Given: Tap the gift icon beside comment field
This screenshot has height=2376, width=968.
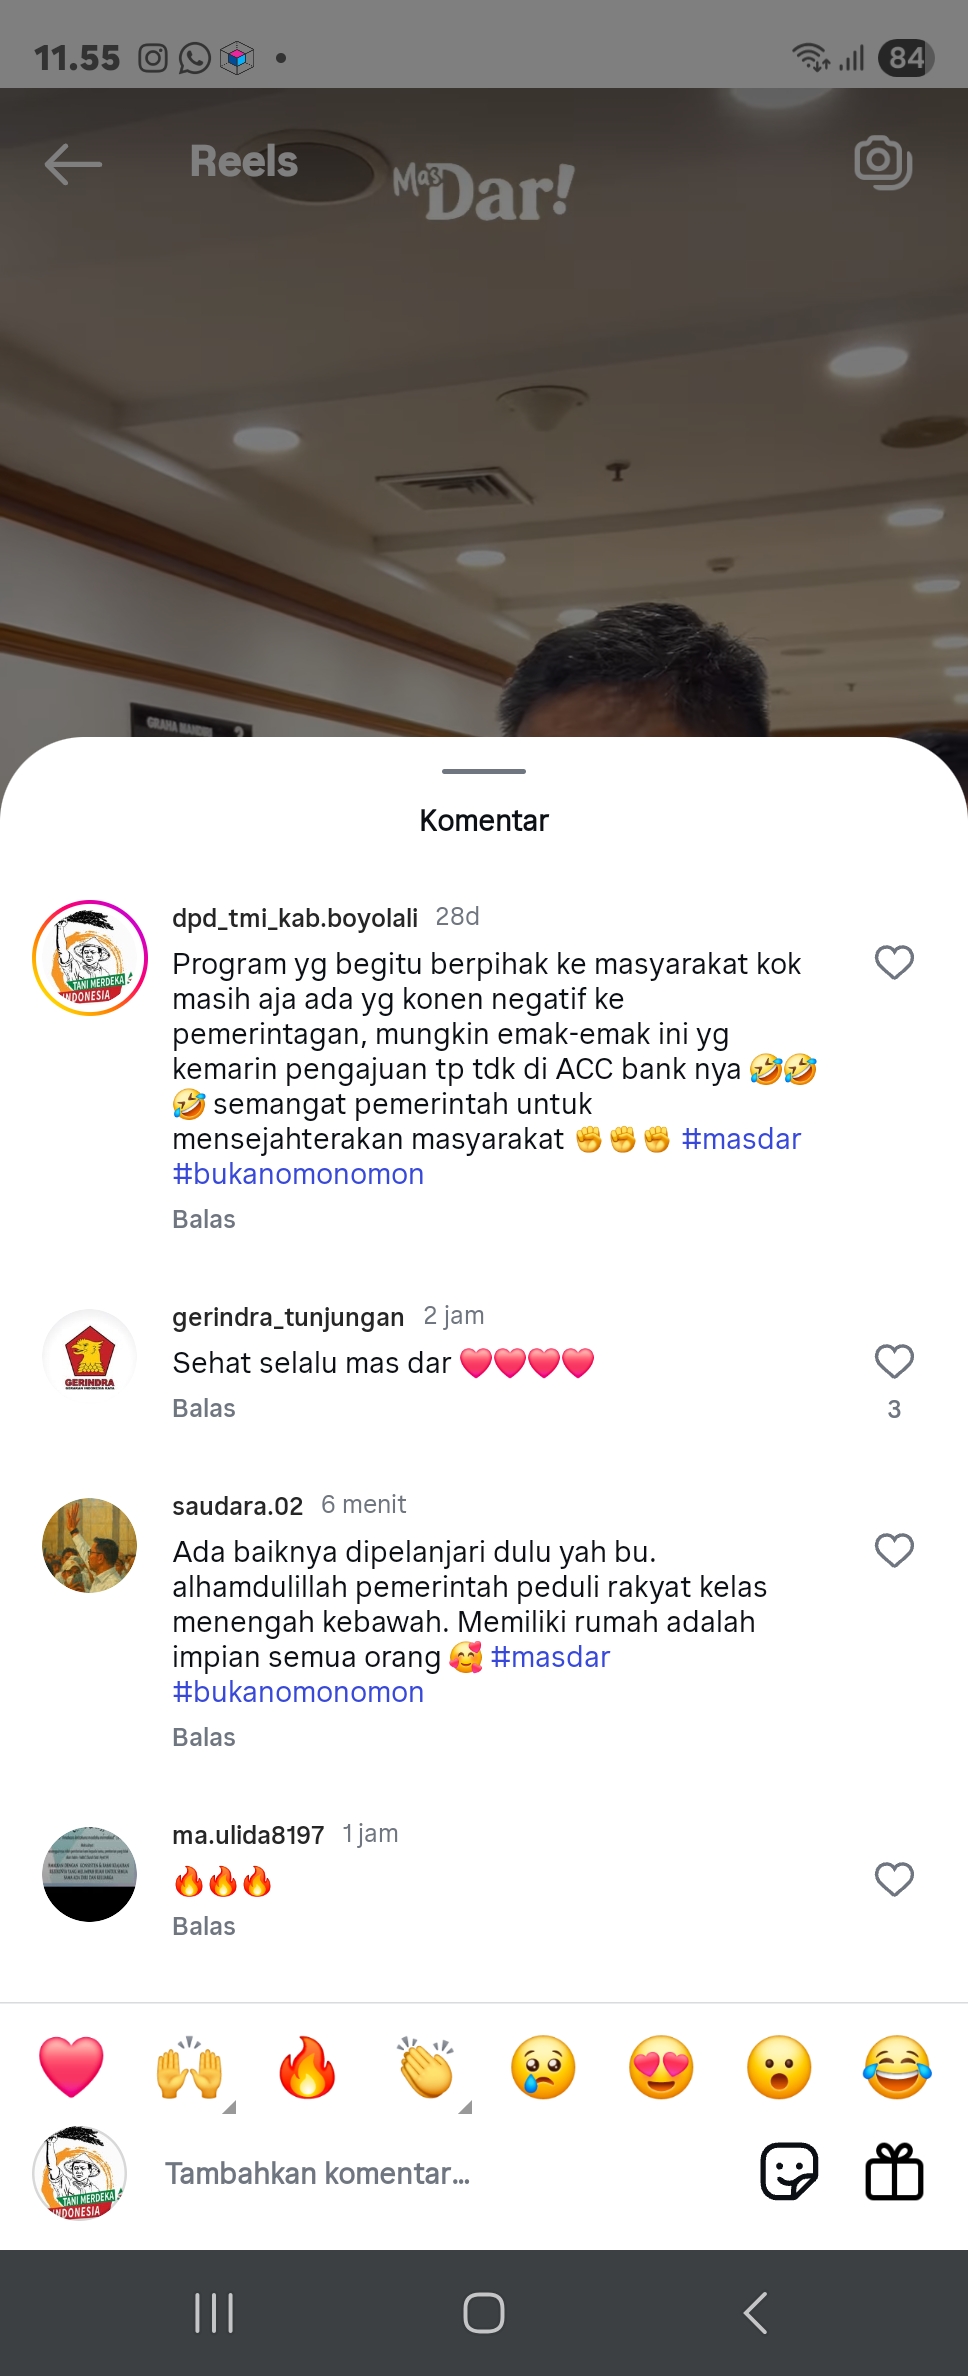Looking at the screenshot, I should [x=894, y=2171].
